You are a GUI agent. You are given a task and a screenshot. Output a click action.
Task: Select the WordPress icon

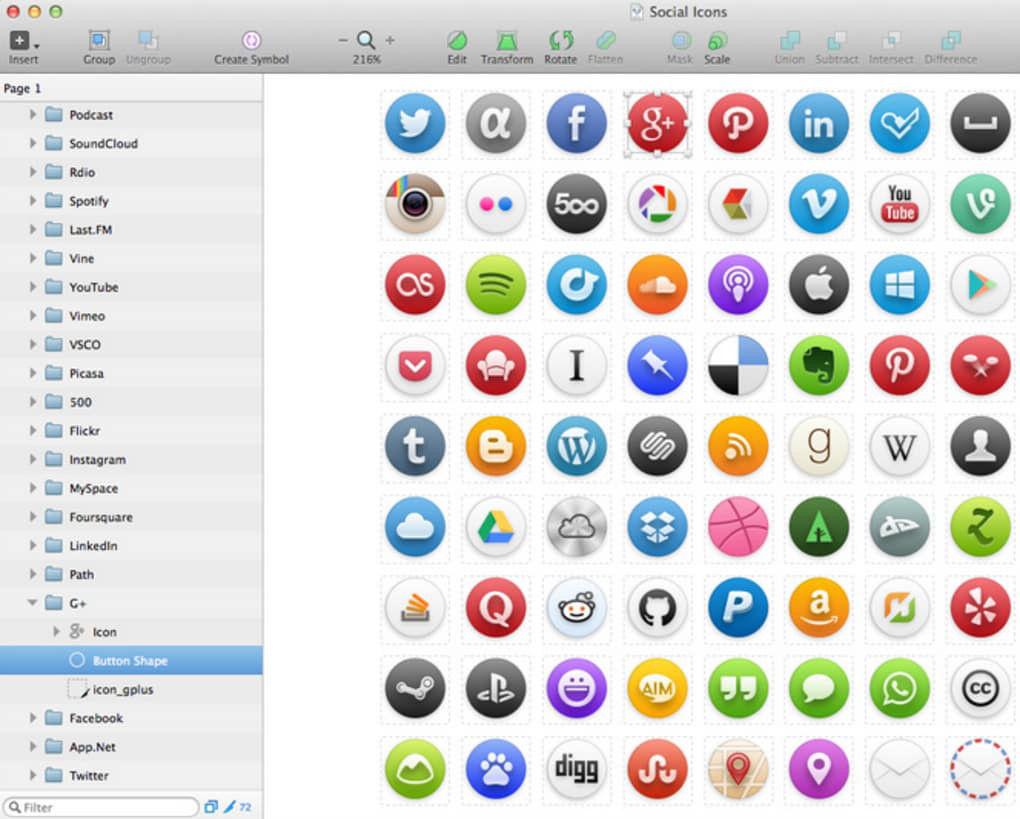point(576,446)
